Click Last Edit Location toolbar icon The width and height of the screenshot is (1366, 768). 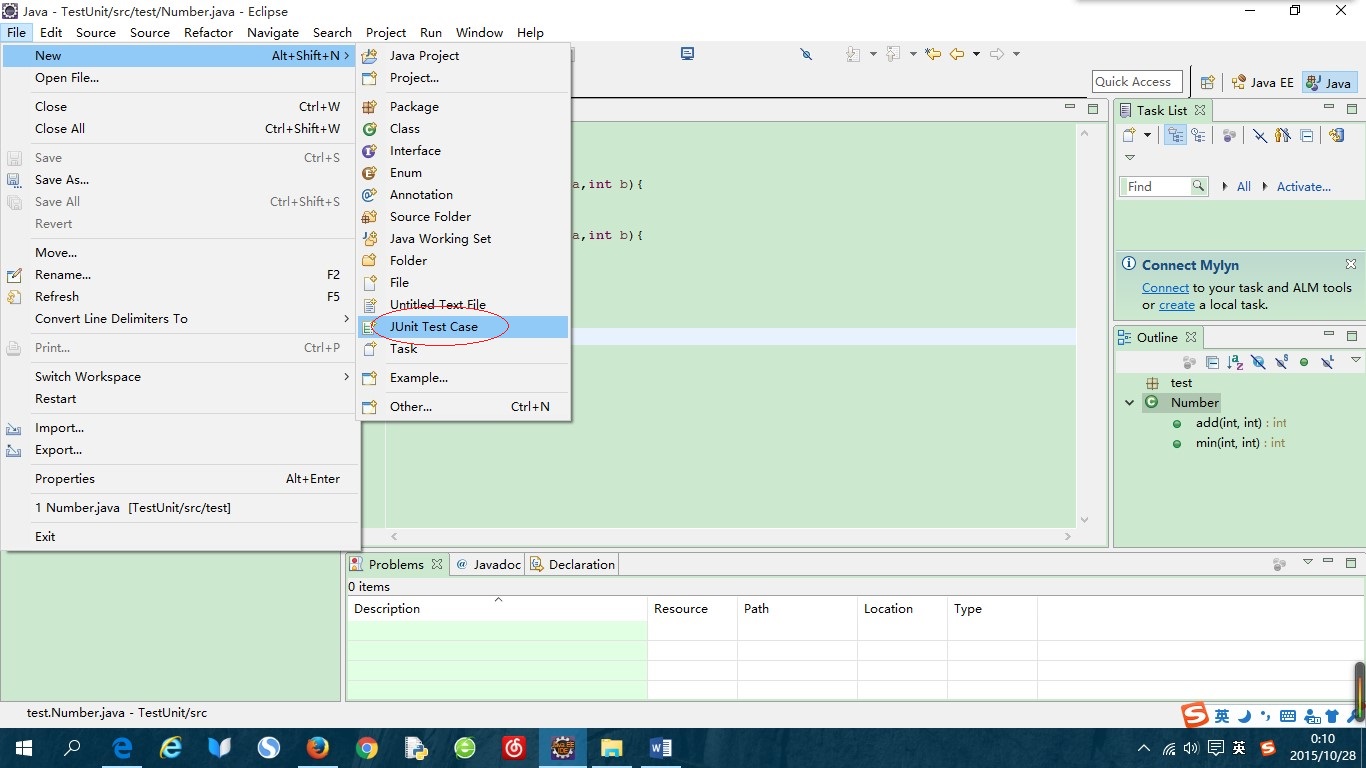(x=933, y=54)
